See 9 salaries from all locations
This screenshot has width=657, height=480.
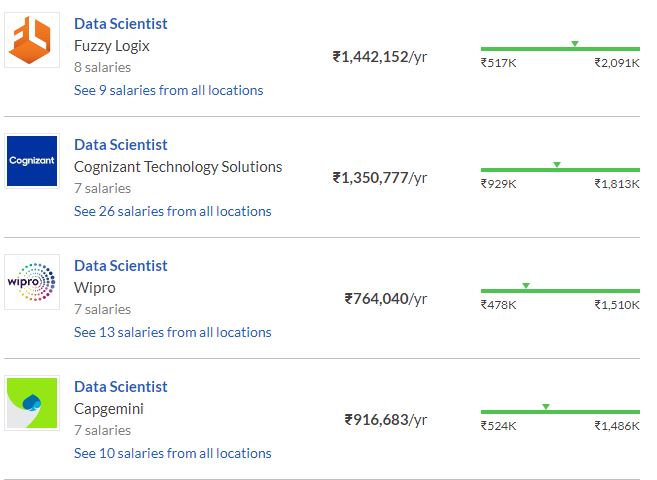(x=168, y=90)
